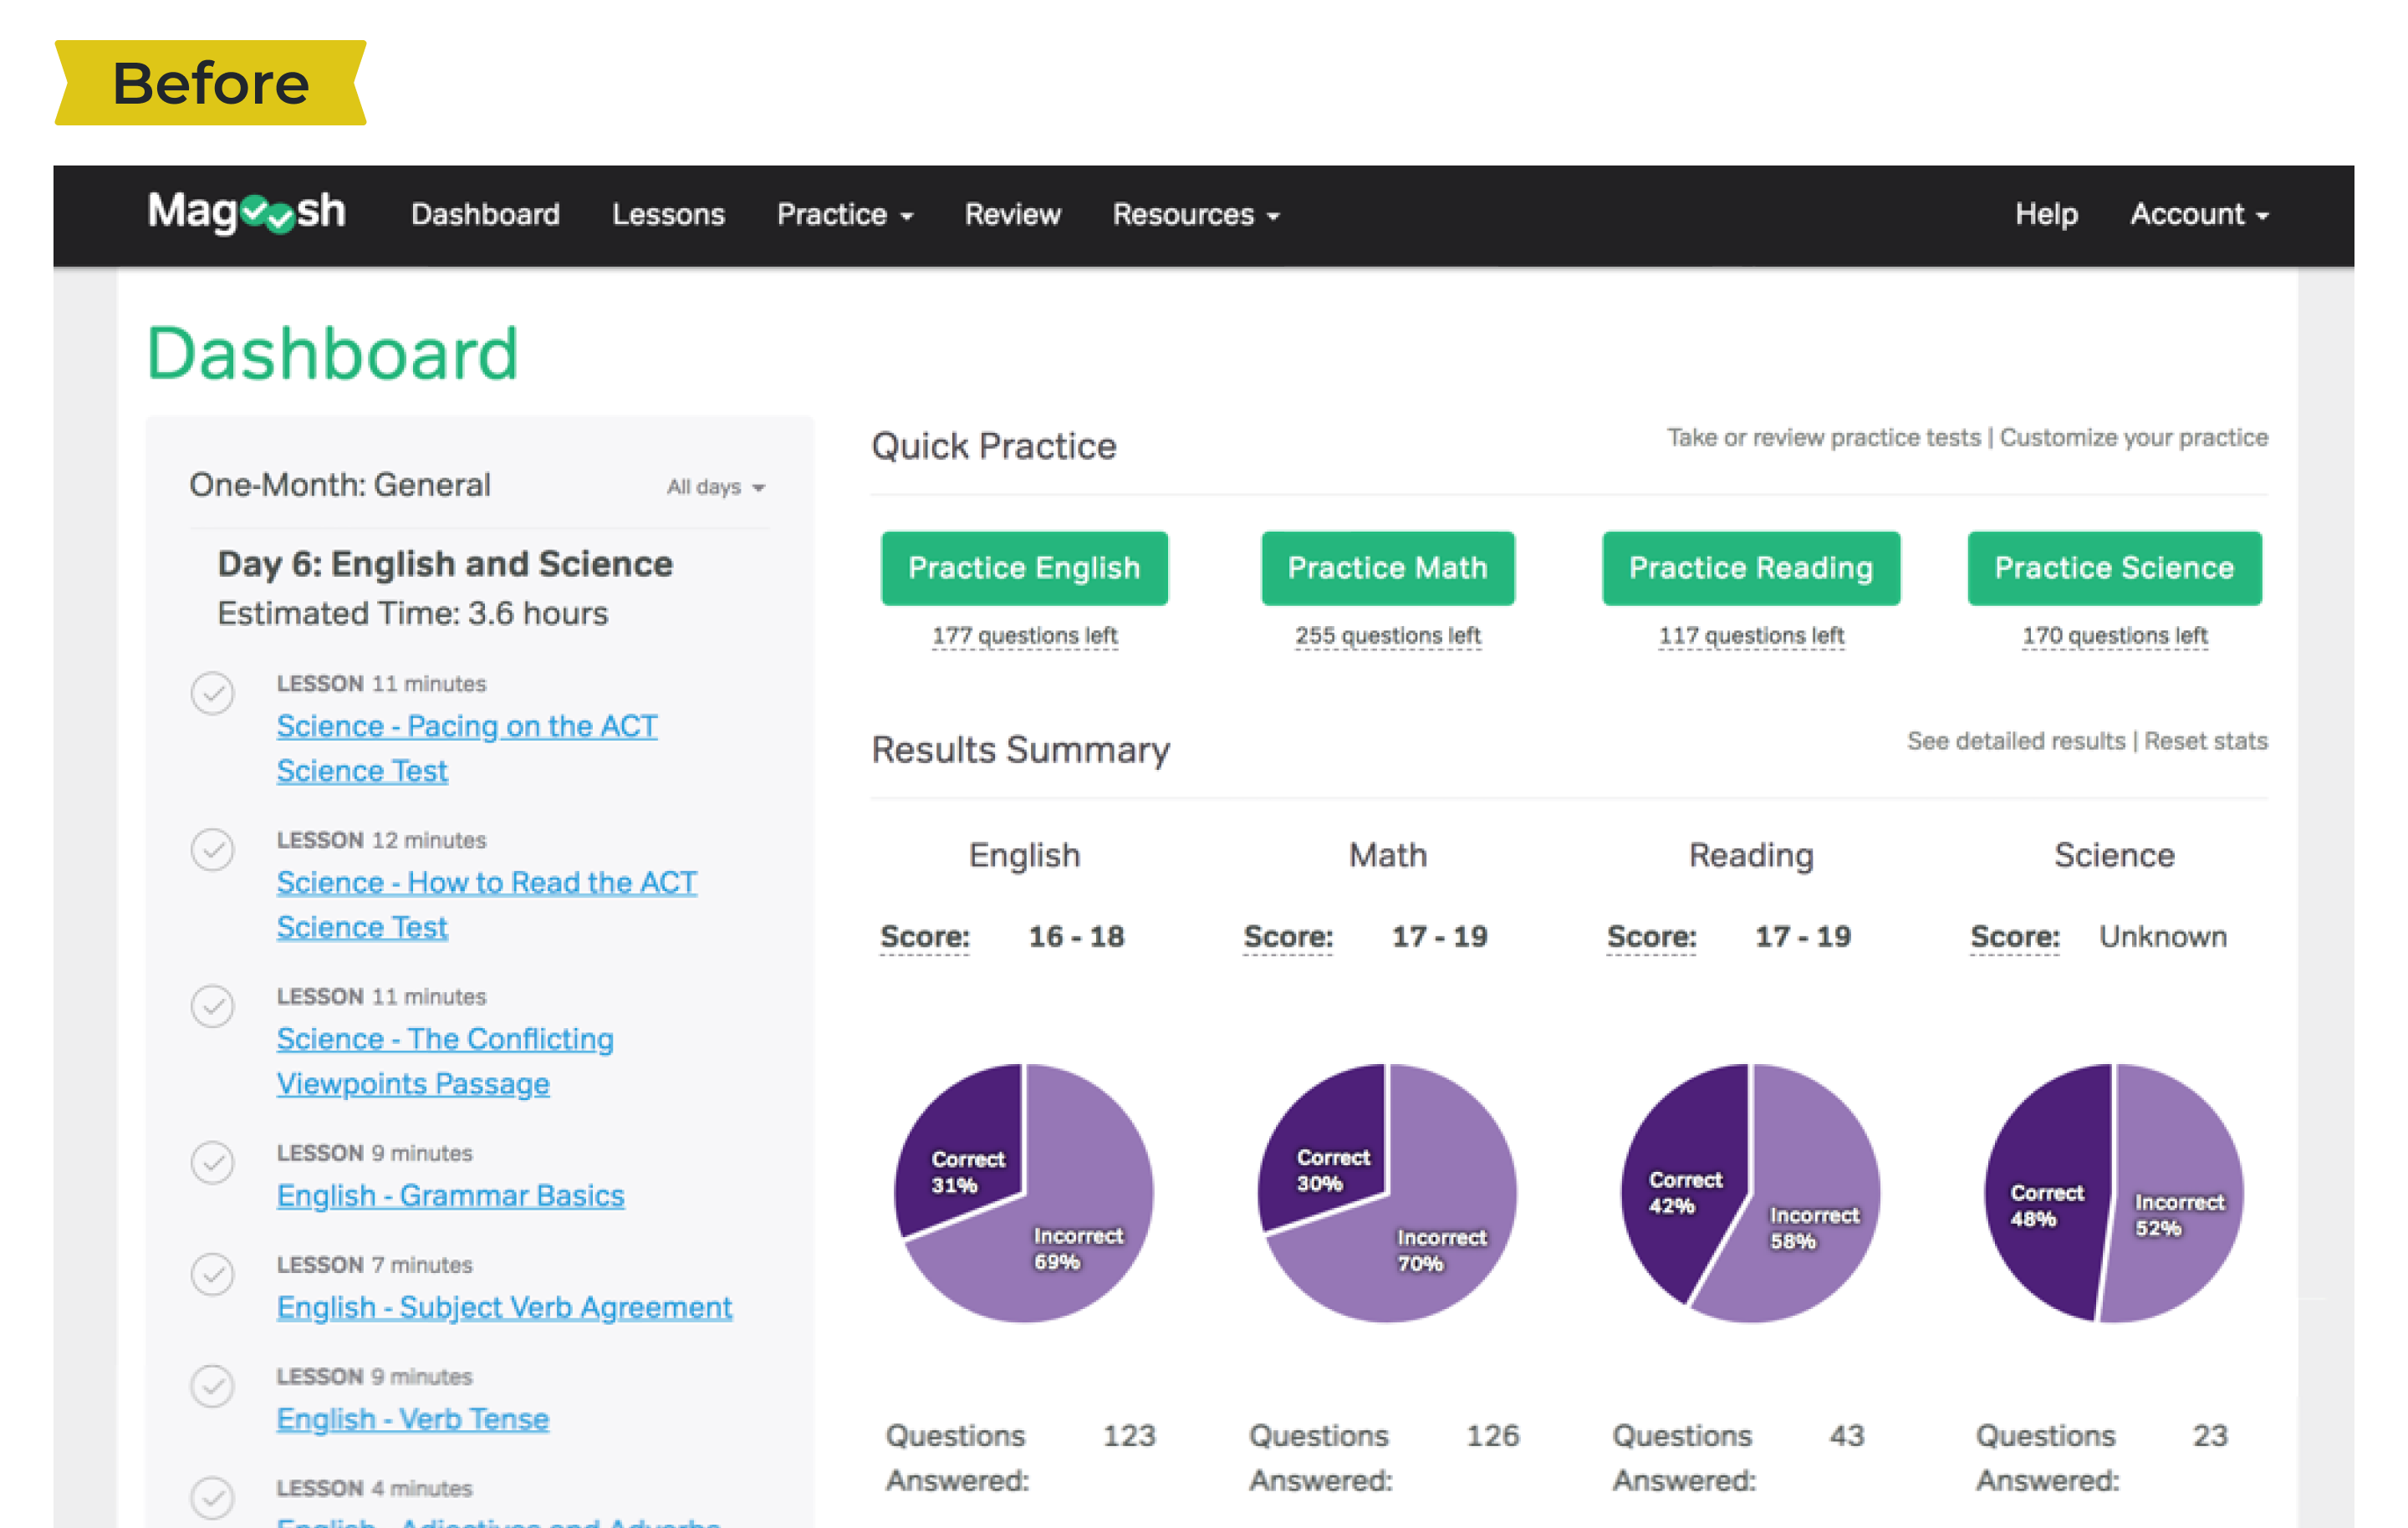
Task: Open Science - Pacing on the ACT Science Test
Action: [467, 748]
